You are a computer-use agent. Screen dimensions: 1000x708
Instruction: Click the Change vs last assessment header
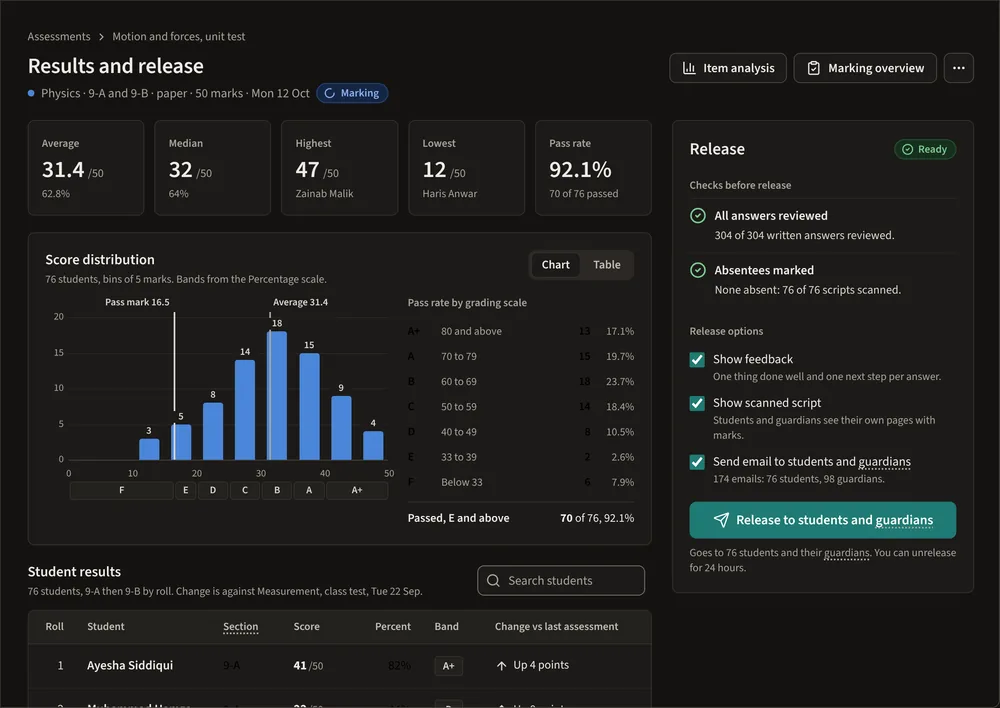point(556,627)
